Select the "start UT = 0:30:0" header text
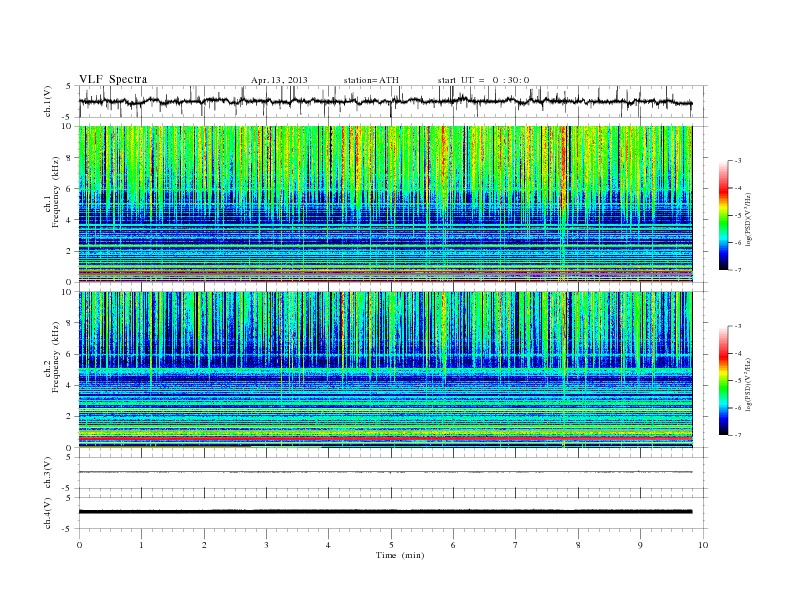The height and width of the screenshot is (612, 792). point(483,80)
